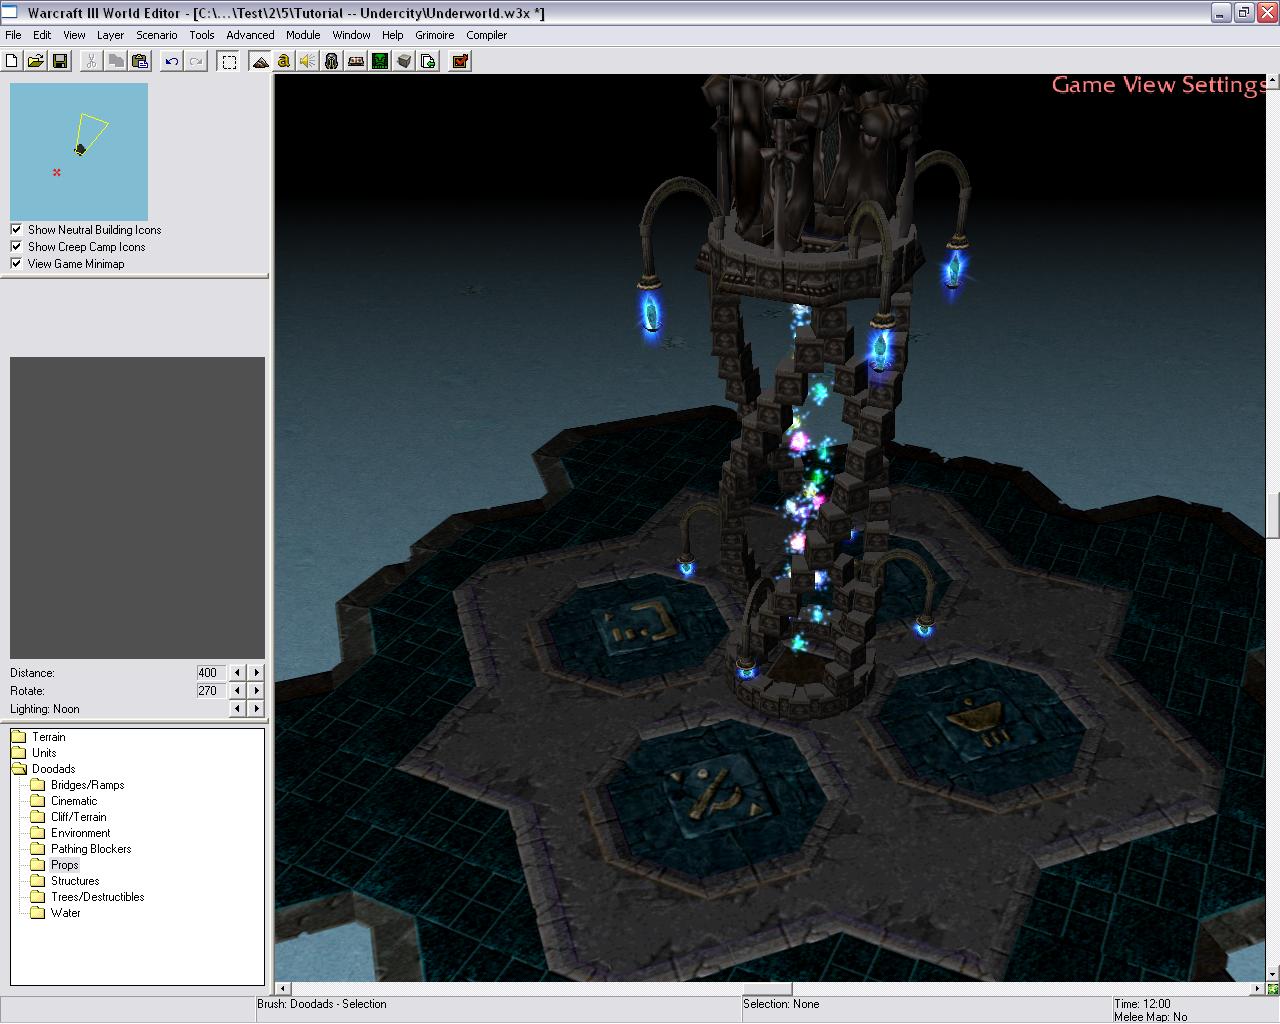Create a new map with the New icon
The image size is (1280, 1024).
tap(12, 61)
